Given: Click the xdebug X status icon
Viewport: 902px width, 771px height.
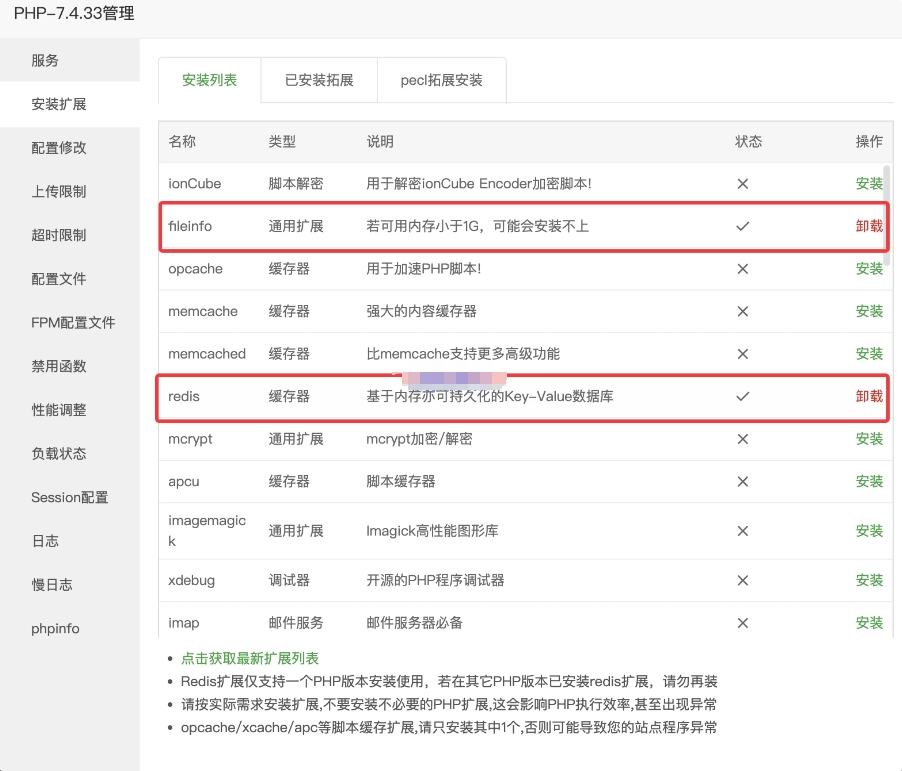Looking at the screenshot, I should coord(743,581).
